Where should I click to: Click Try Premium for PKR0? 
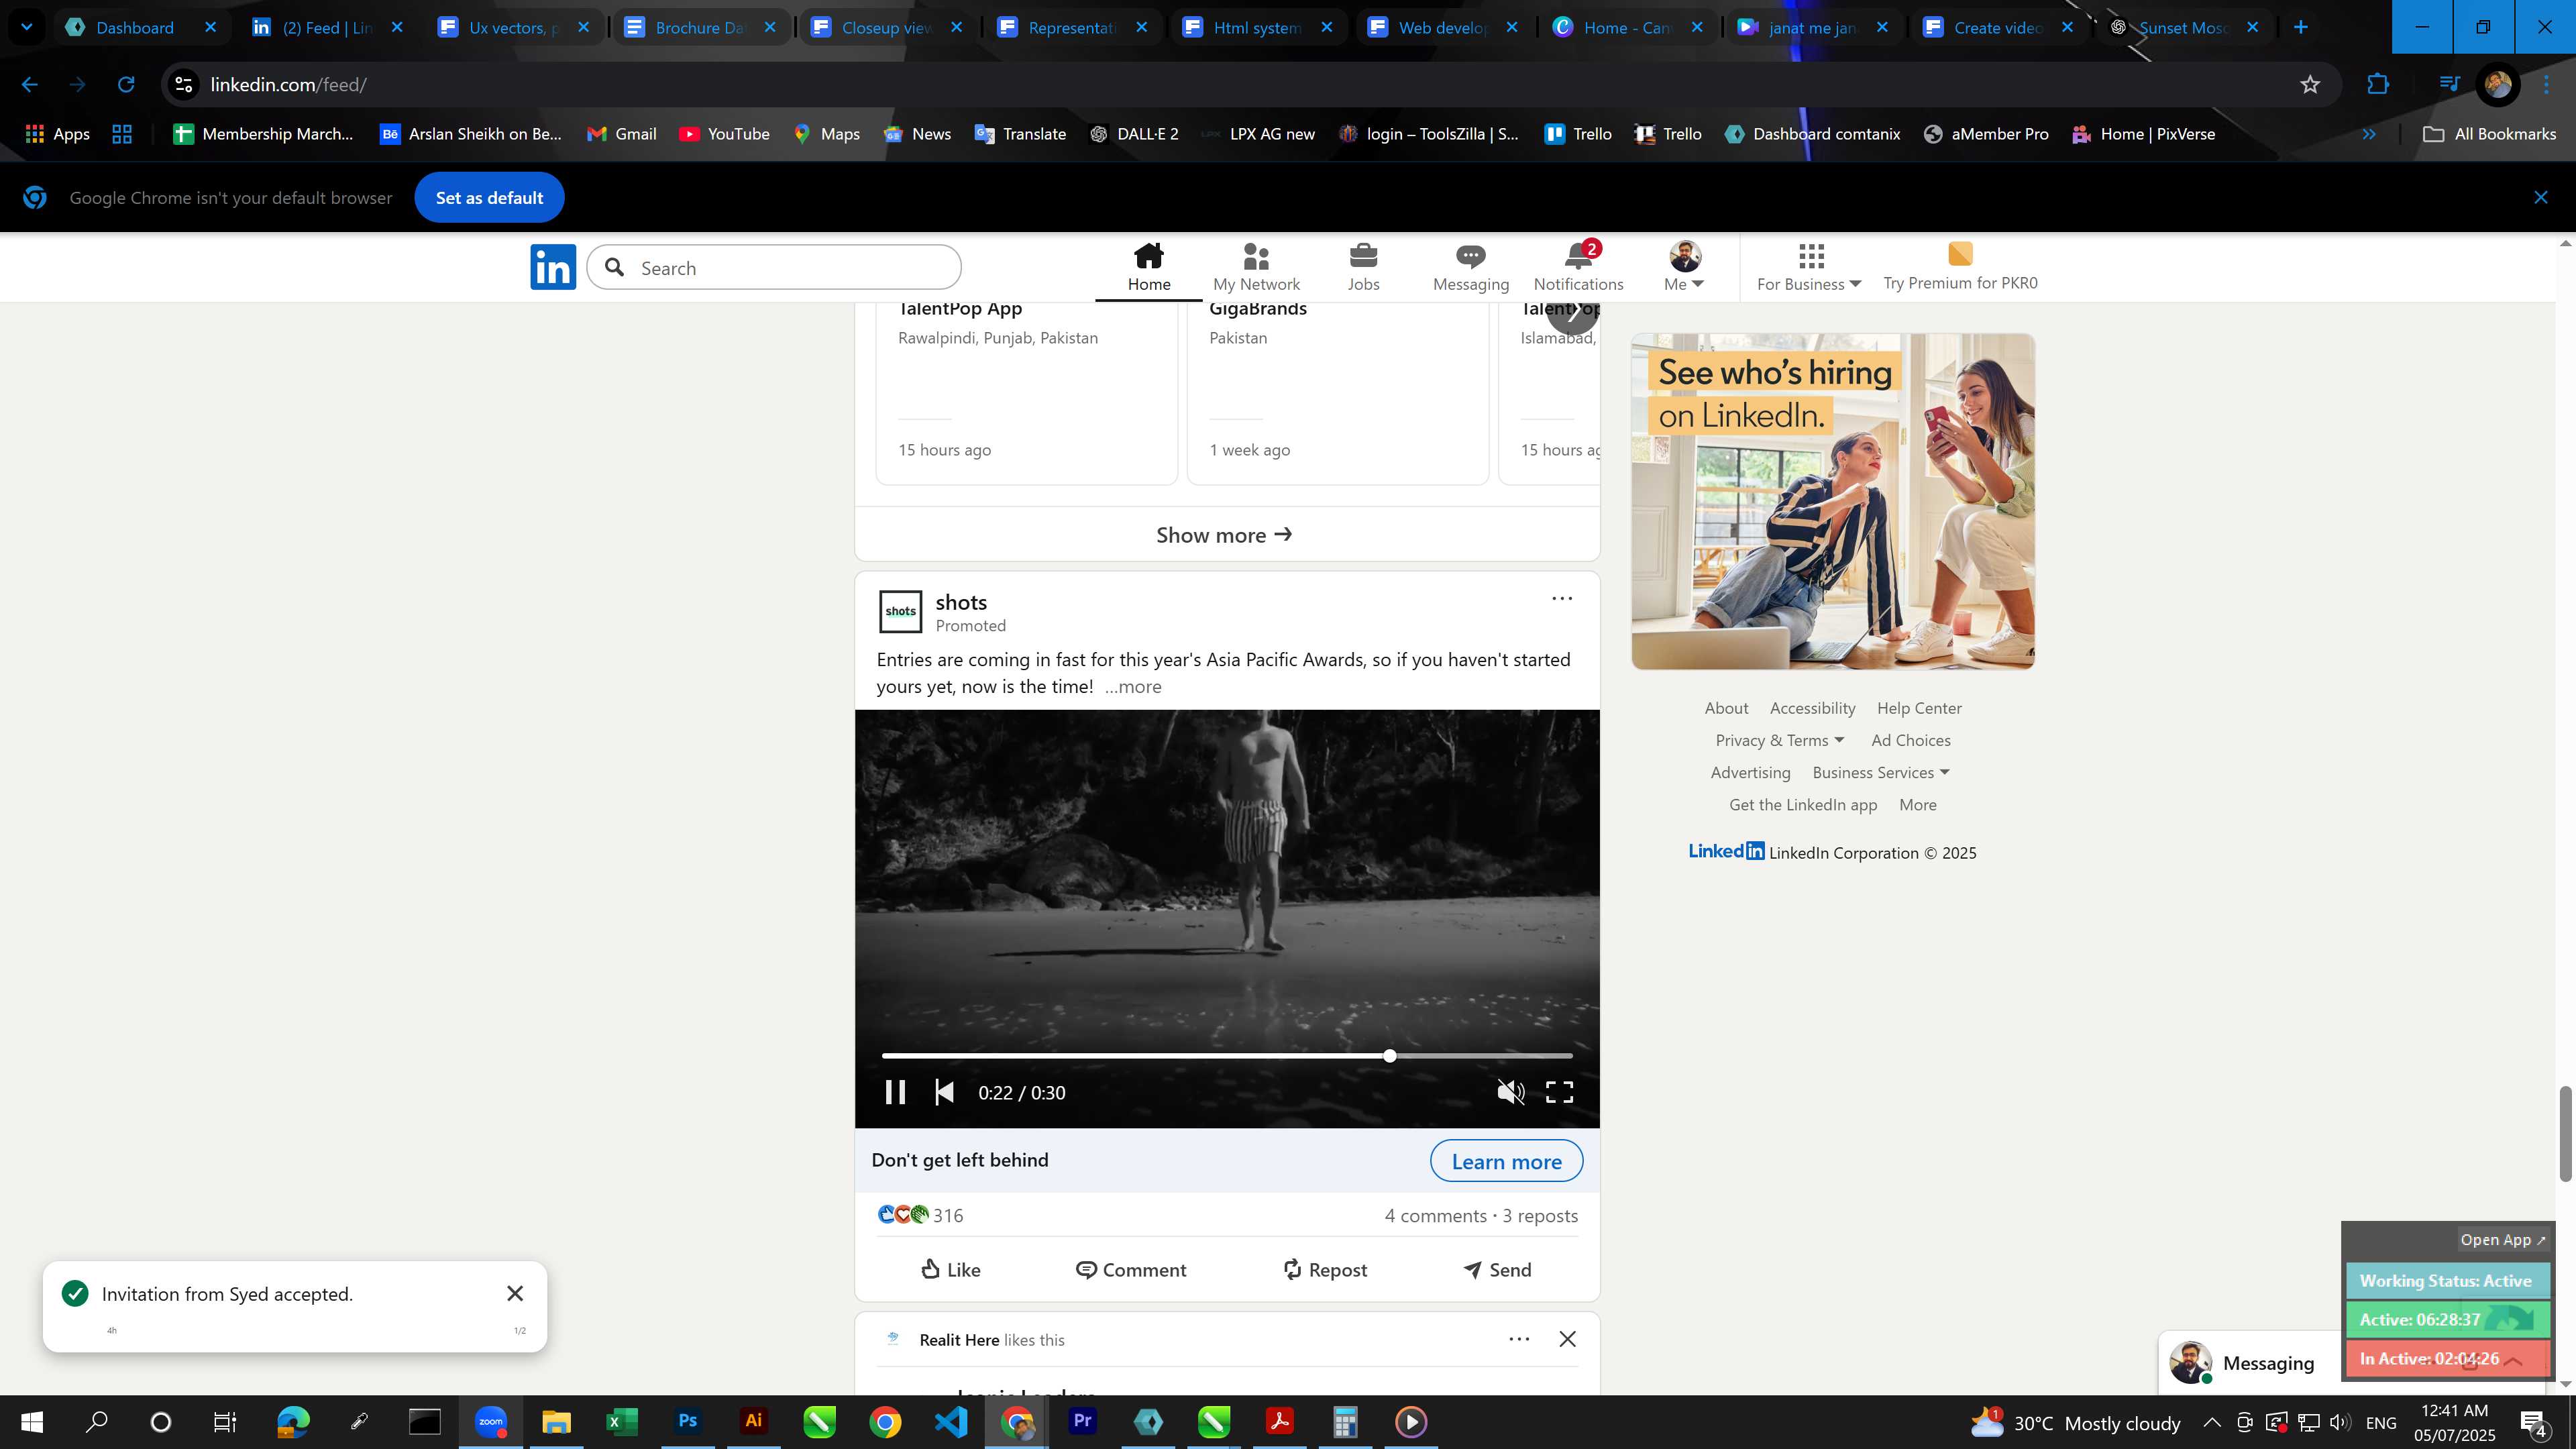1960,267
